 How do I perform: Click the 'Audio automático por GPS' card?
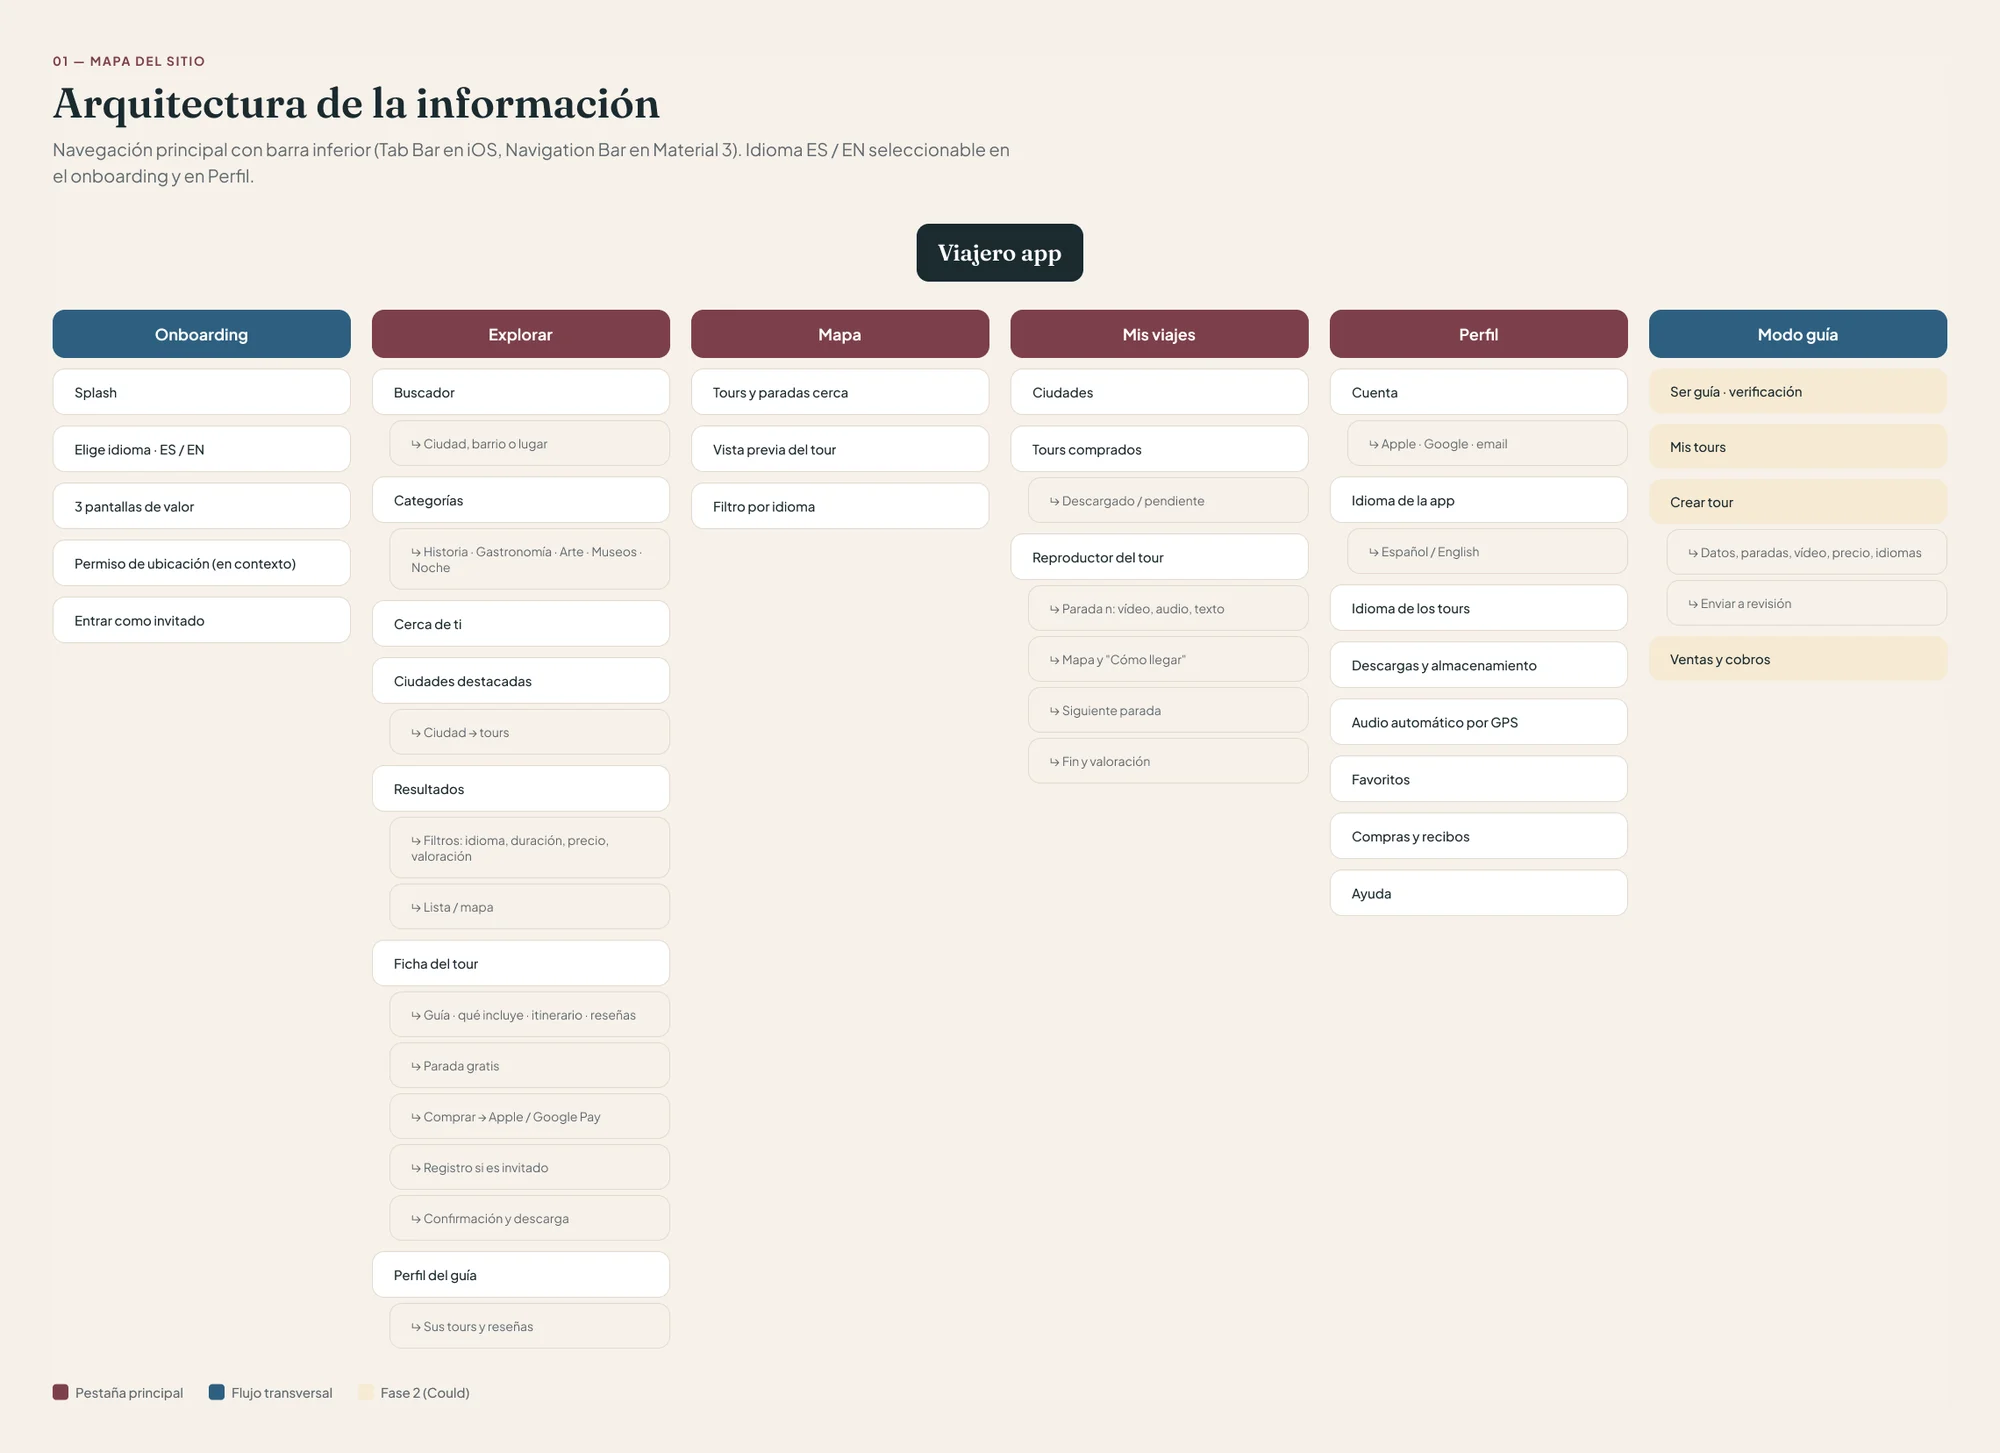click(1478, 722)
